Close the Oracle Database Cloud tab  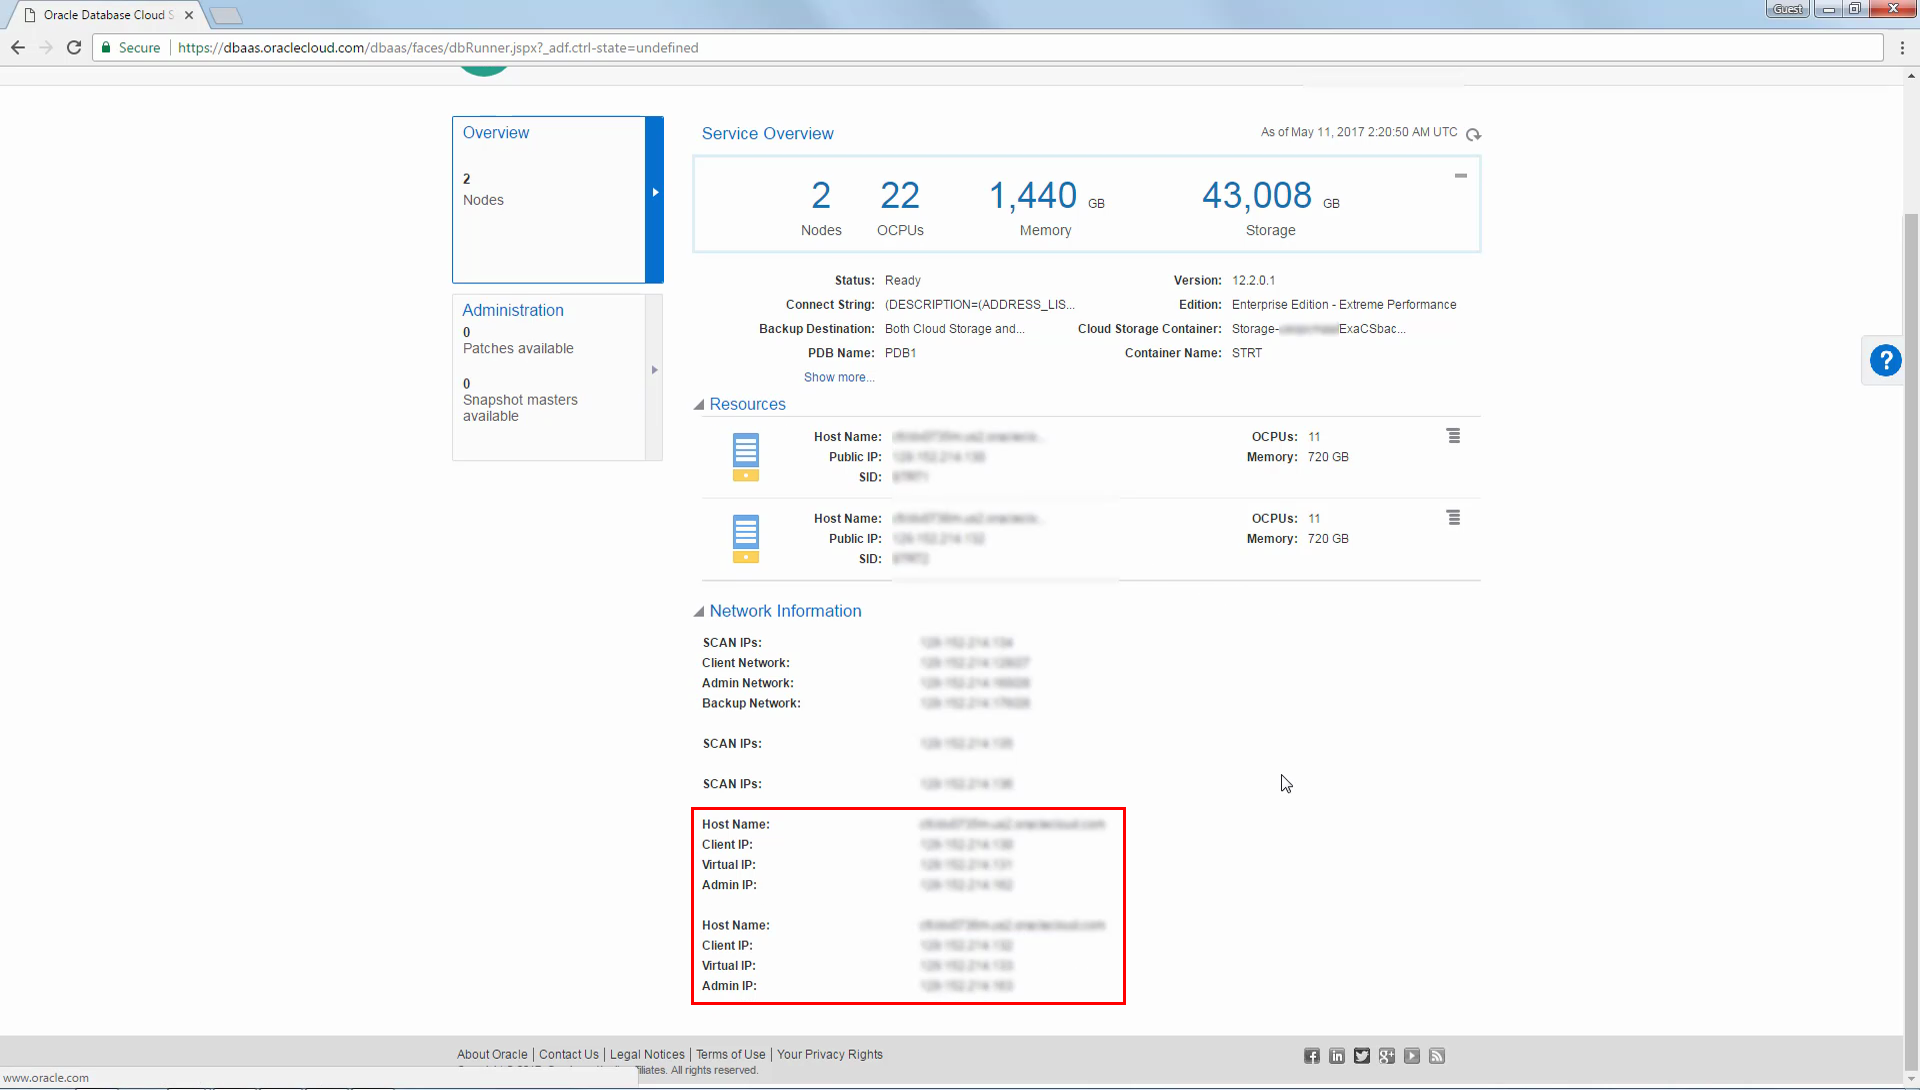[x=189, y=15]
